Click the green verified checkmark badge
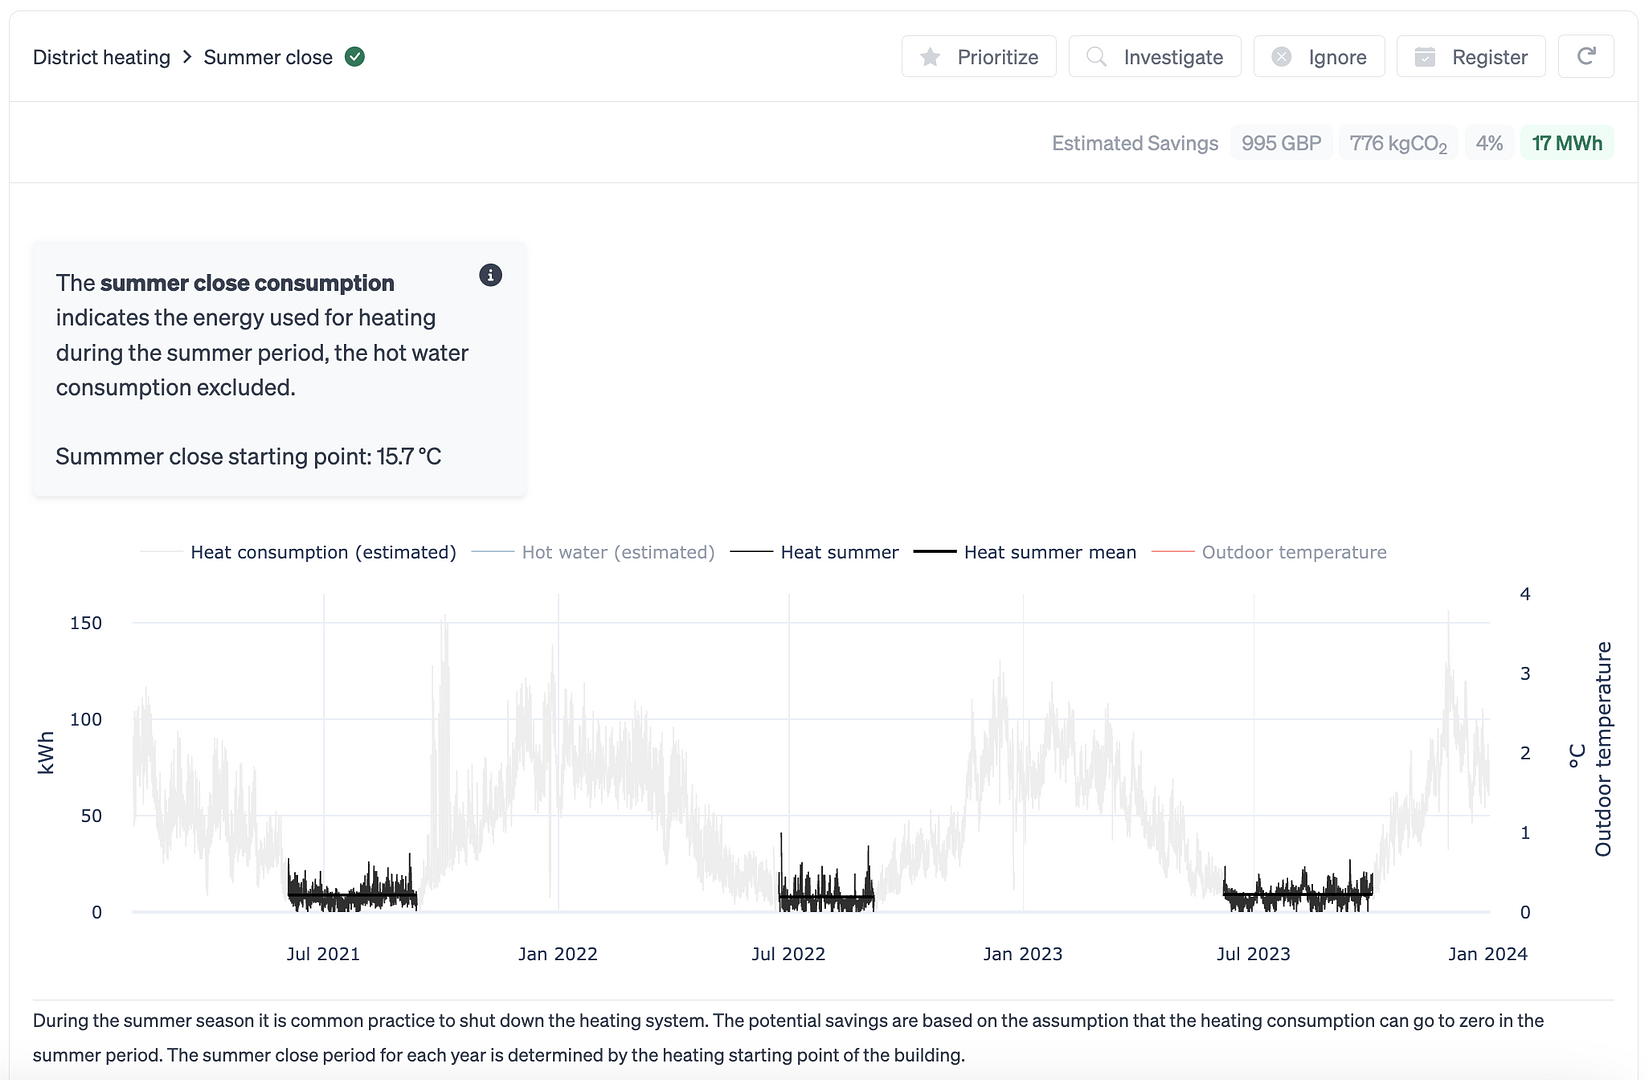The image size is (1649, 1080). pyautogui.click(x=355, y=57)
